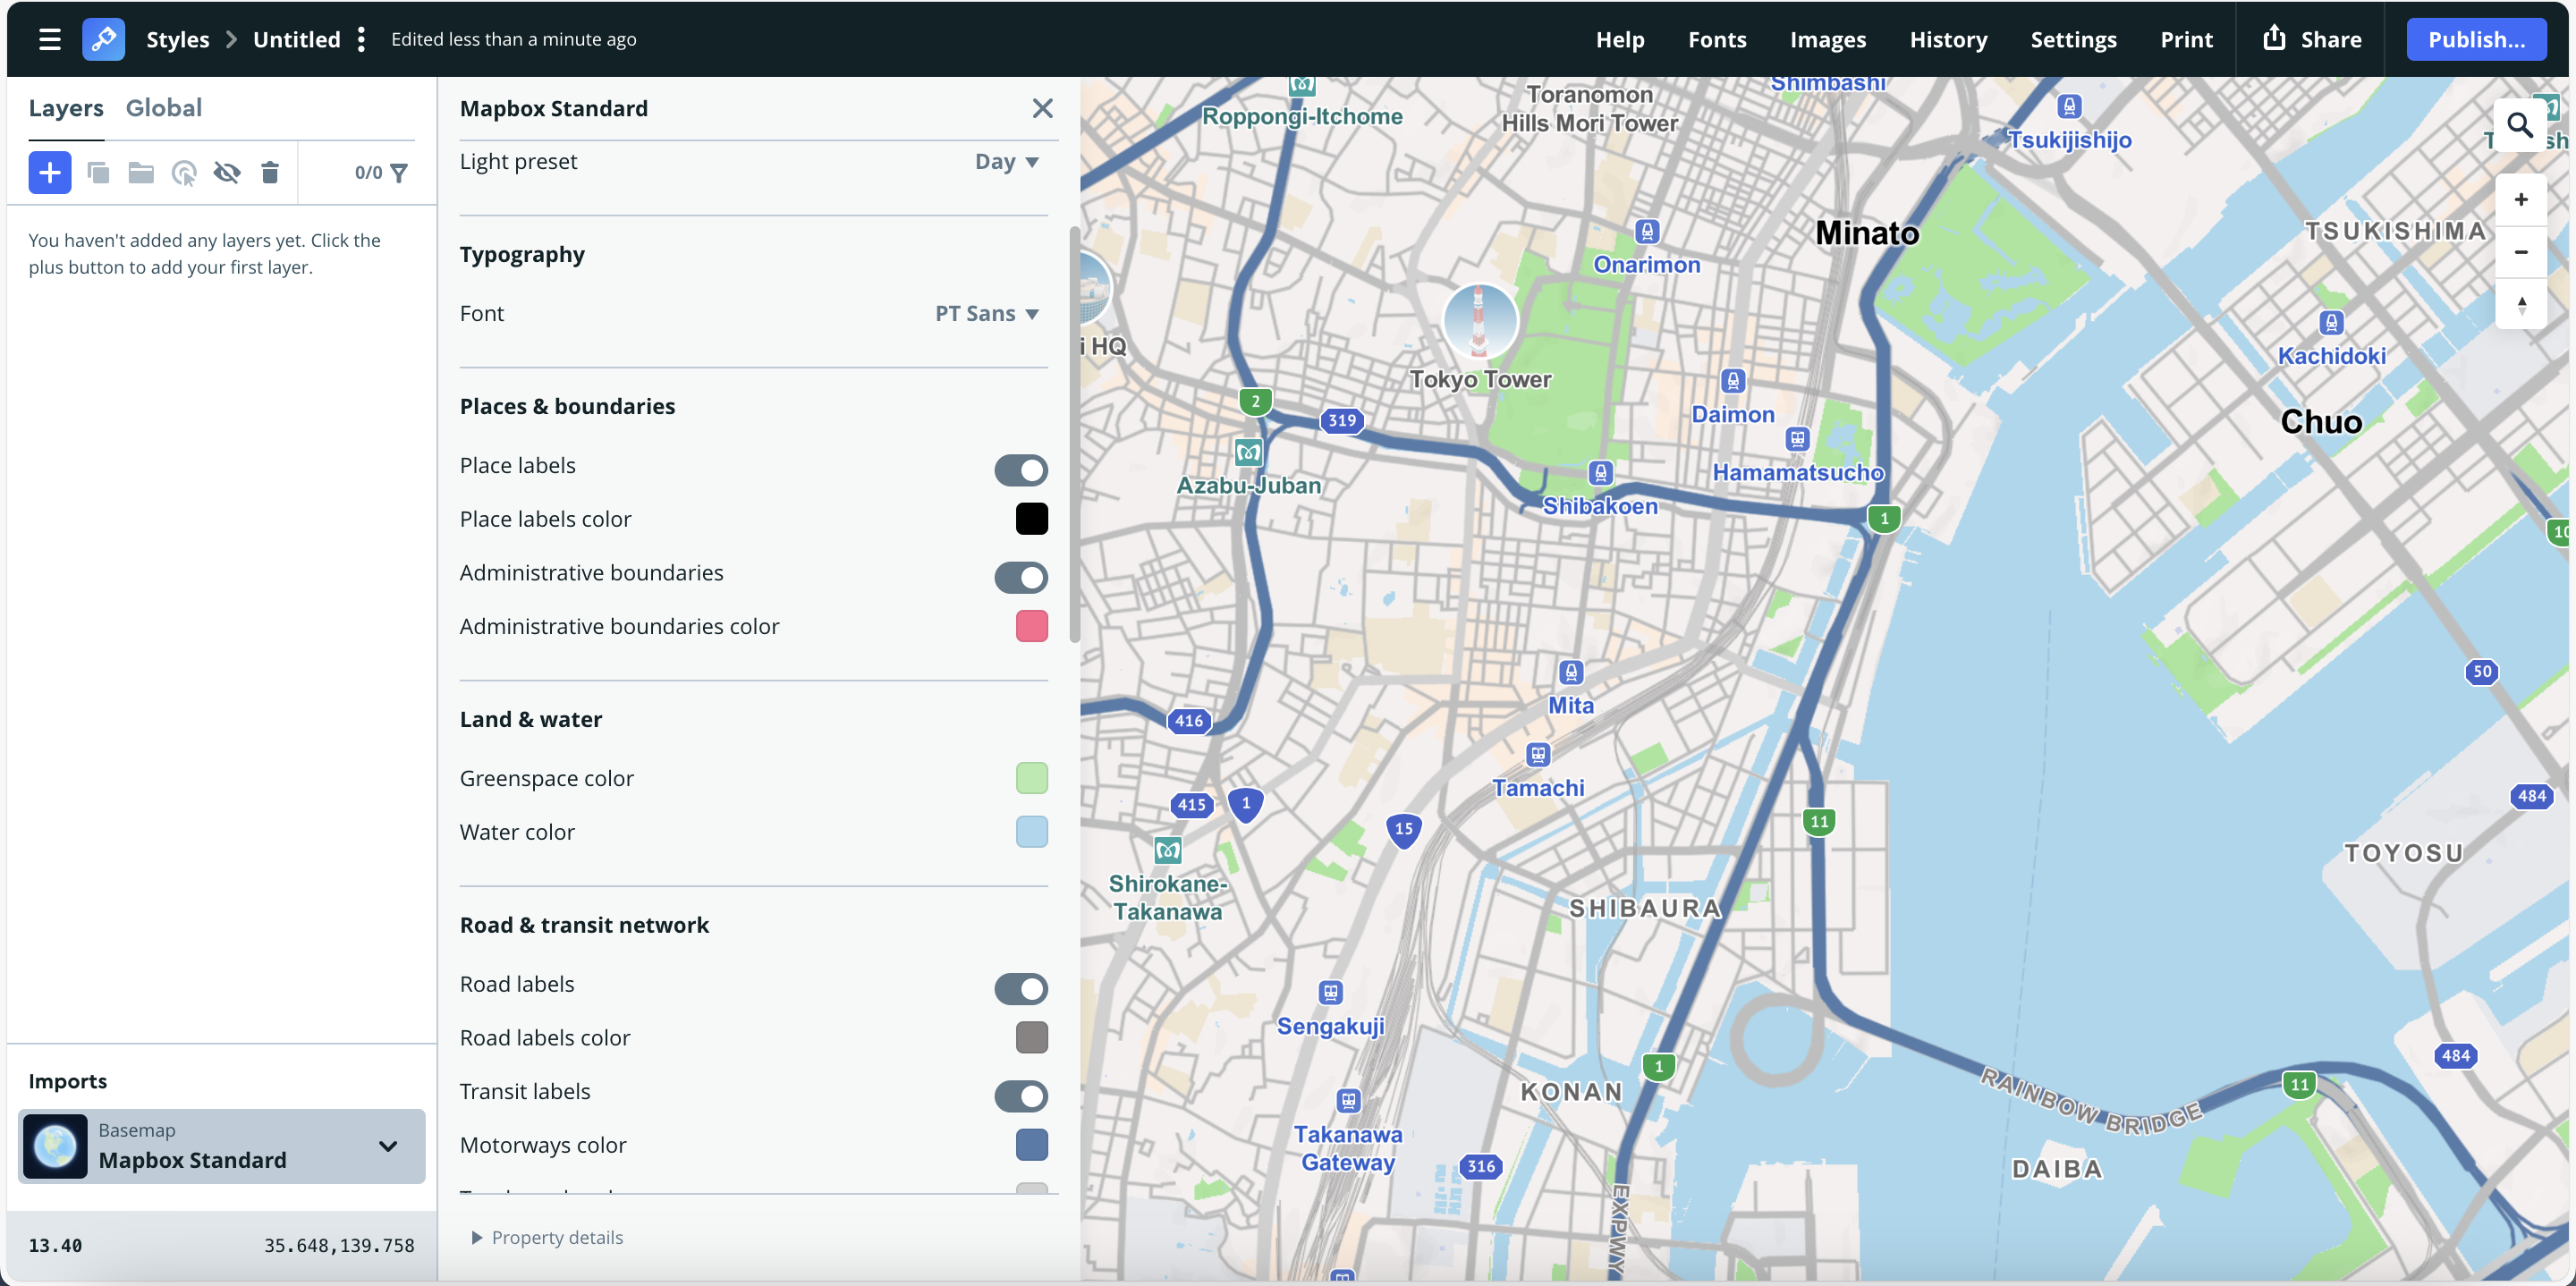Viewport: 2576px width, 1286px height.
Task: Toggle the Place labels switch
Action: tap(1020, 469)
